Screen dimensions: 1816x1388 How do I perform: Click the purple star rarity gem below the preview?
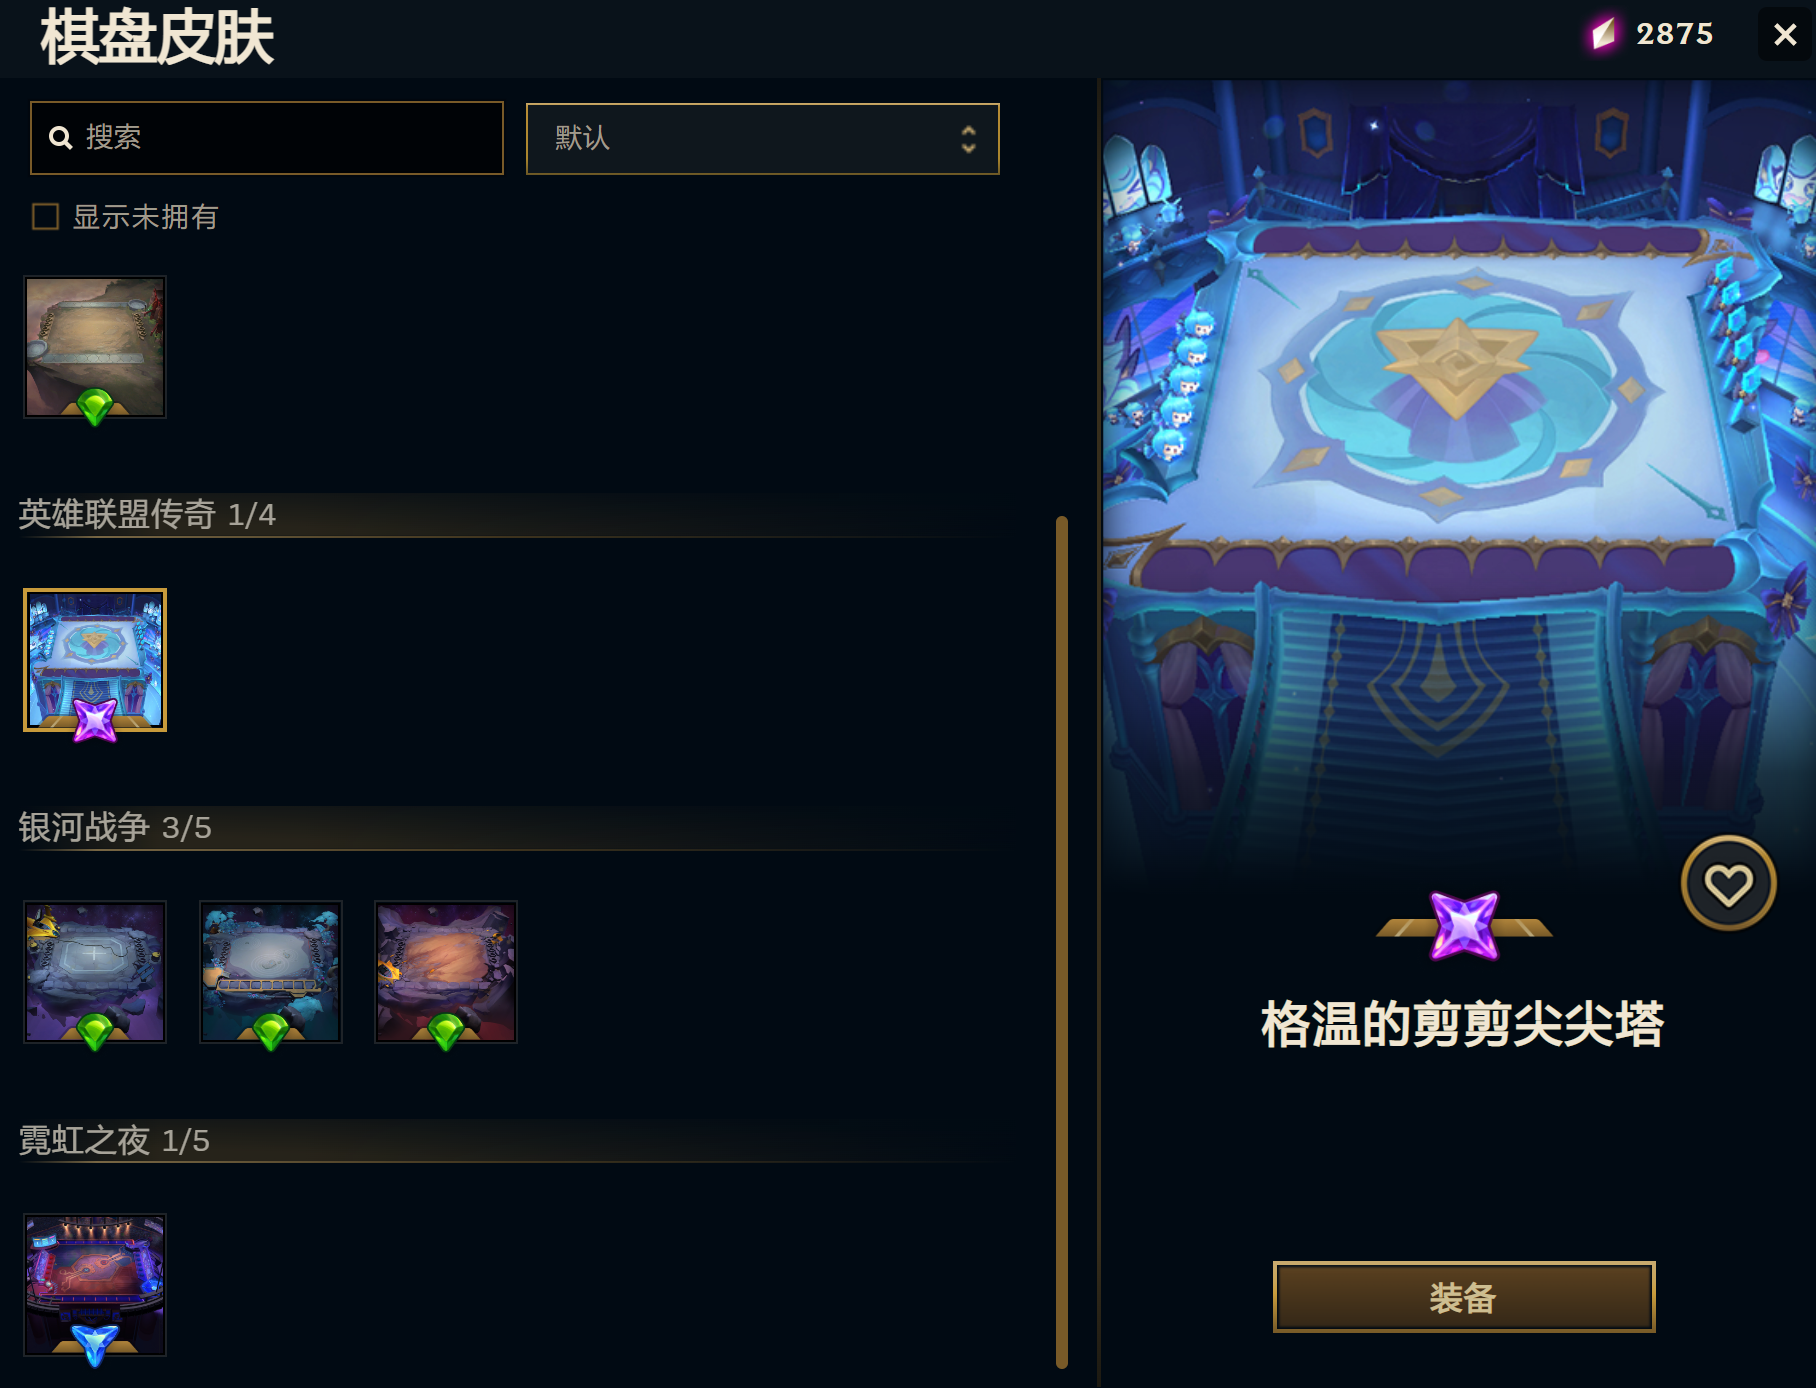coord(1464,925)
